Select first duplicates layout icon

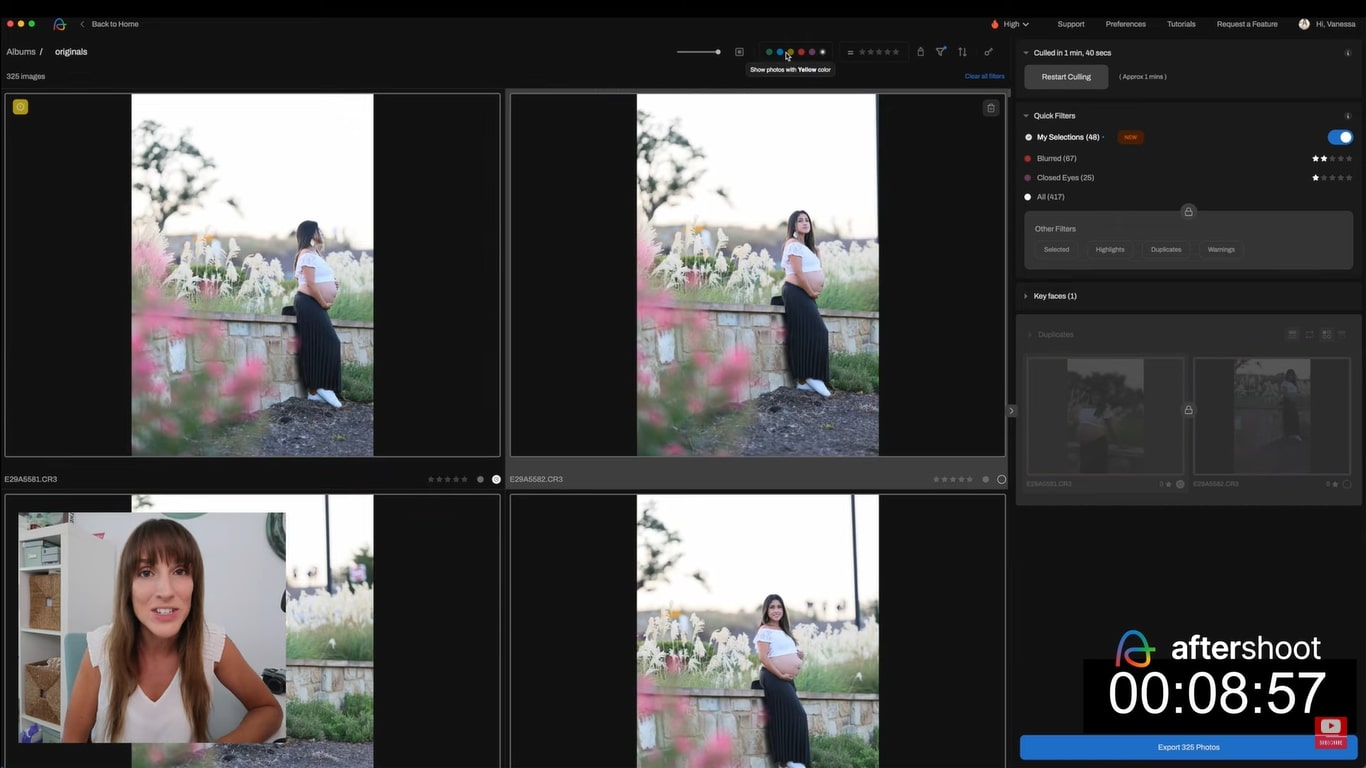pos(1292,334)
